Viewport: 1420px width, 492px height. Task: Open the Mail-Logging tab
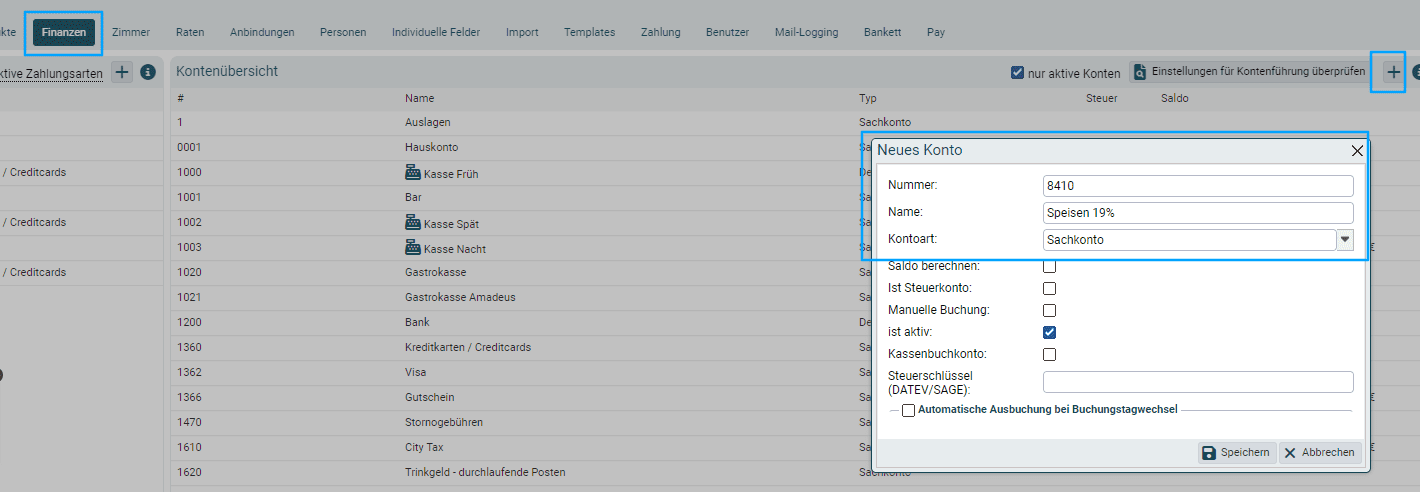pyautogui.click(x=806, y=32)
